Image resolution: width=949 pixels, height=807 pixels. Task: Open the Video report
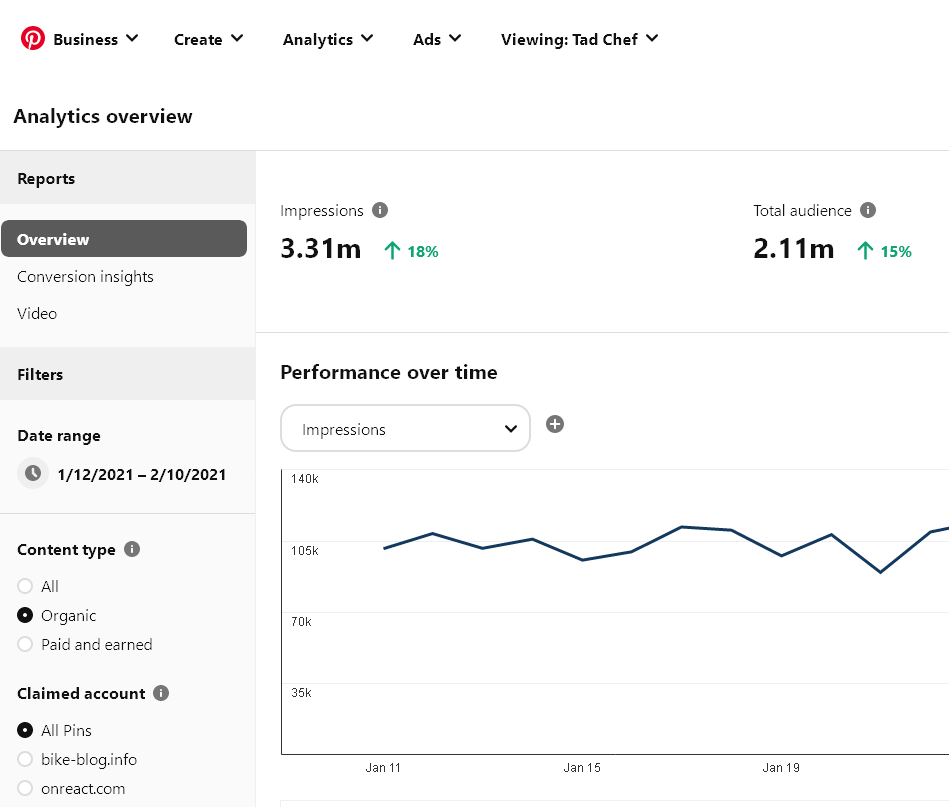tap(37, 314)
